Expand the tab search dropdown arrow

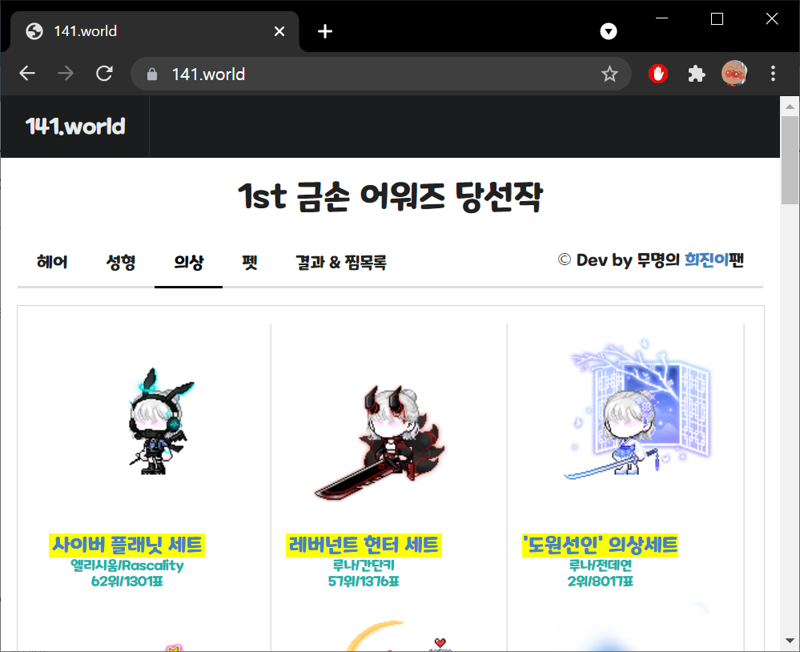pyautogui.click(x=608, y=31)
